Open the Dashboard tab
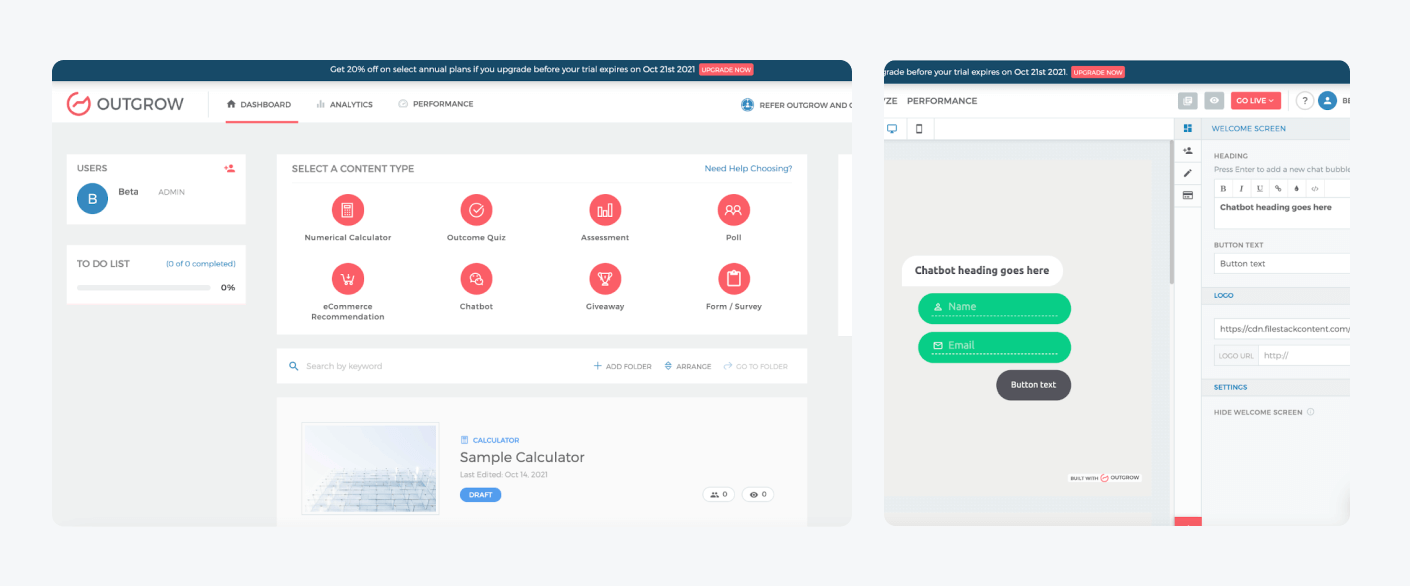This screenshot has height=586, width=1410. coord(259,104)
